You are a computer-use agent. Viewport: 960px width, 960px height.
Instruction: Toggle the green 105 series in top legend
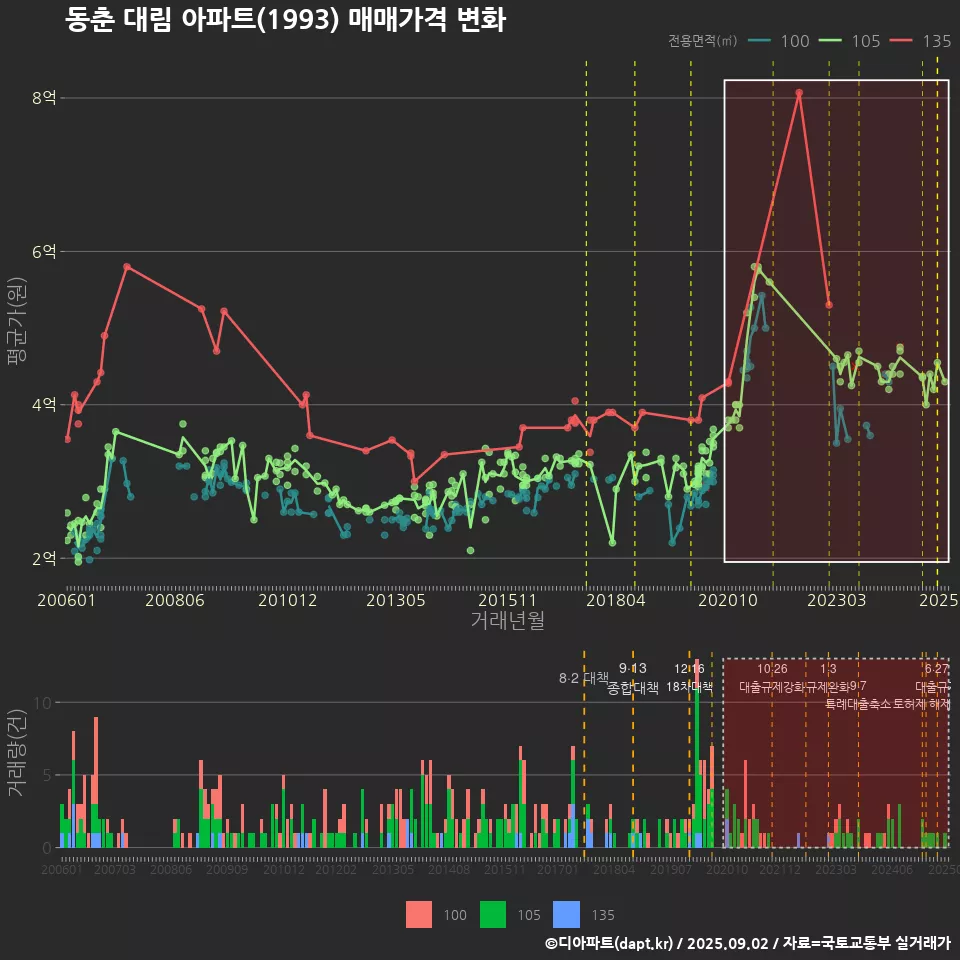831,41
